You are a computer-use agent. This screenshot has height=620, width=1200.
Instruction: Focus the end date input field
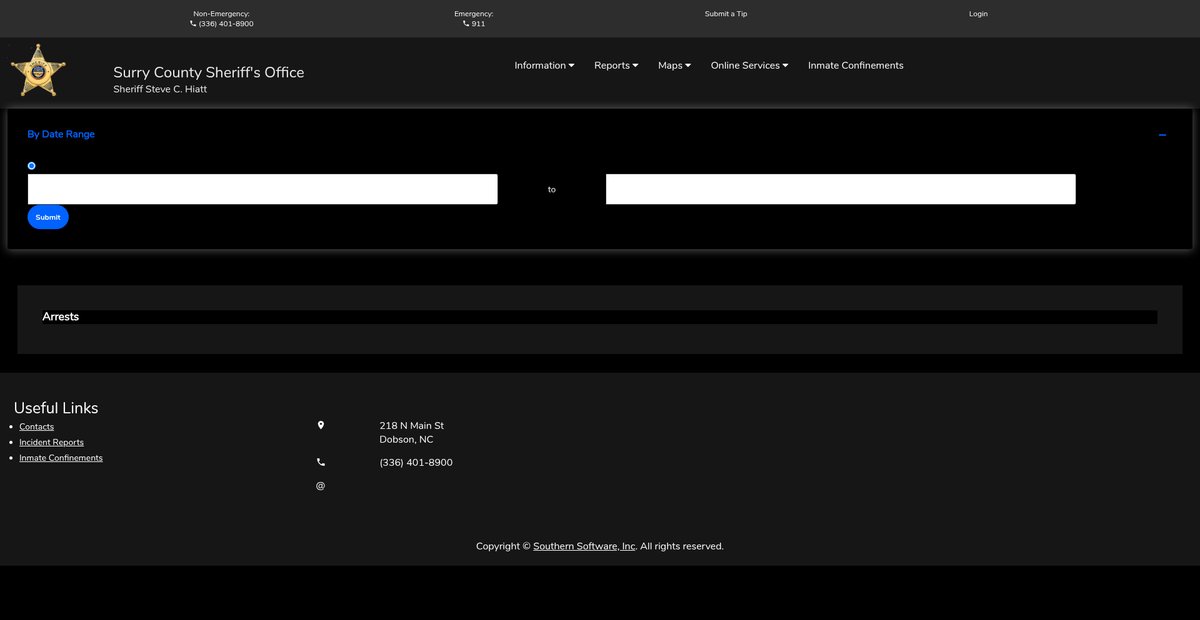click(x=841, y=189)
